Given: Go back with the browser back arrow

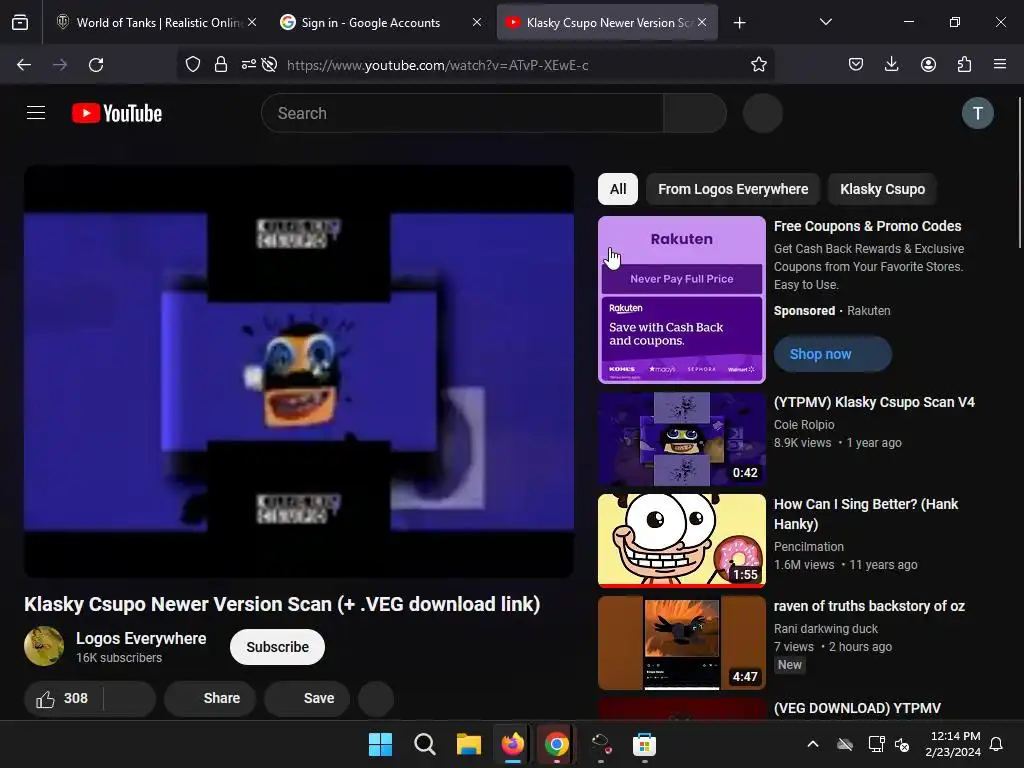Looking at the screenshot, I should tap(24, 65).
